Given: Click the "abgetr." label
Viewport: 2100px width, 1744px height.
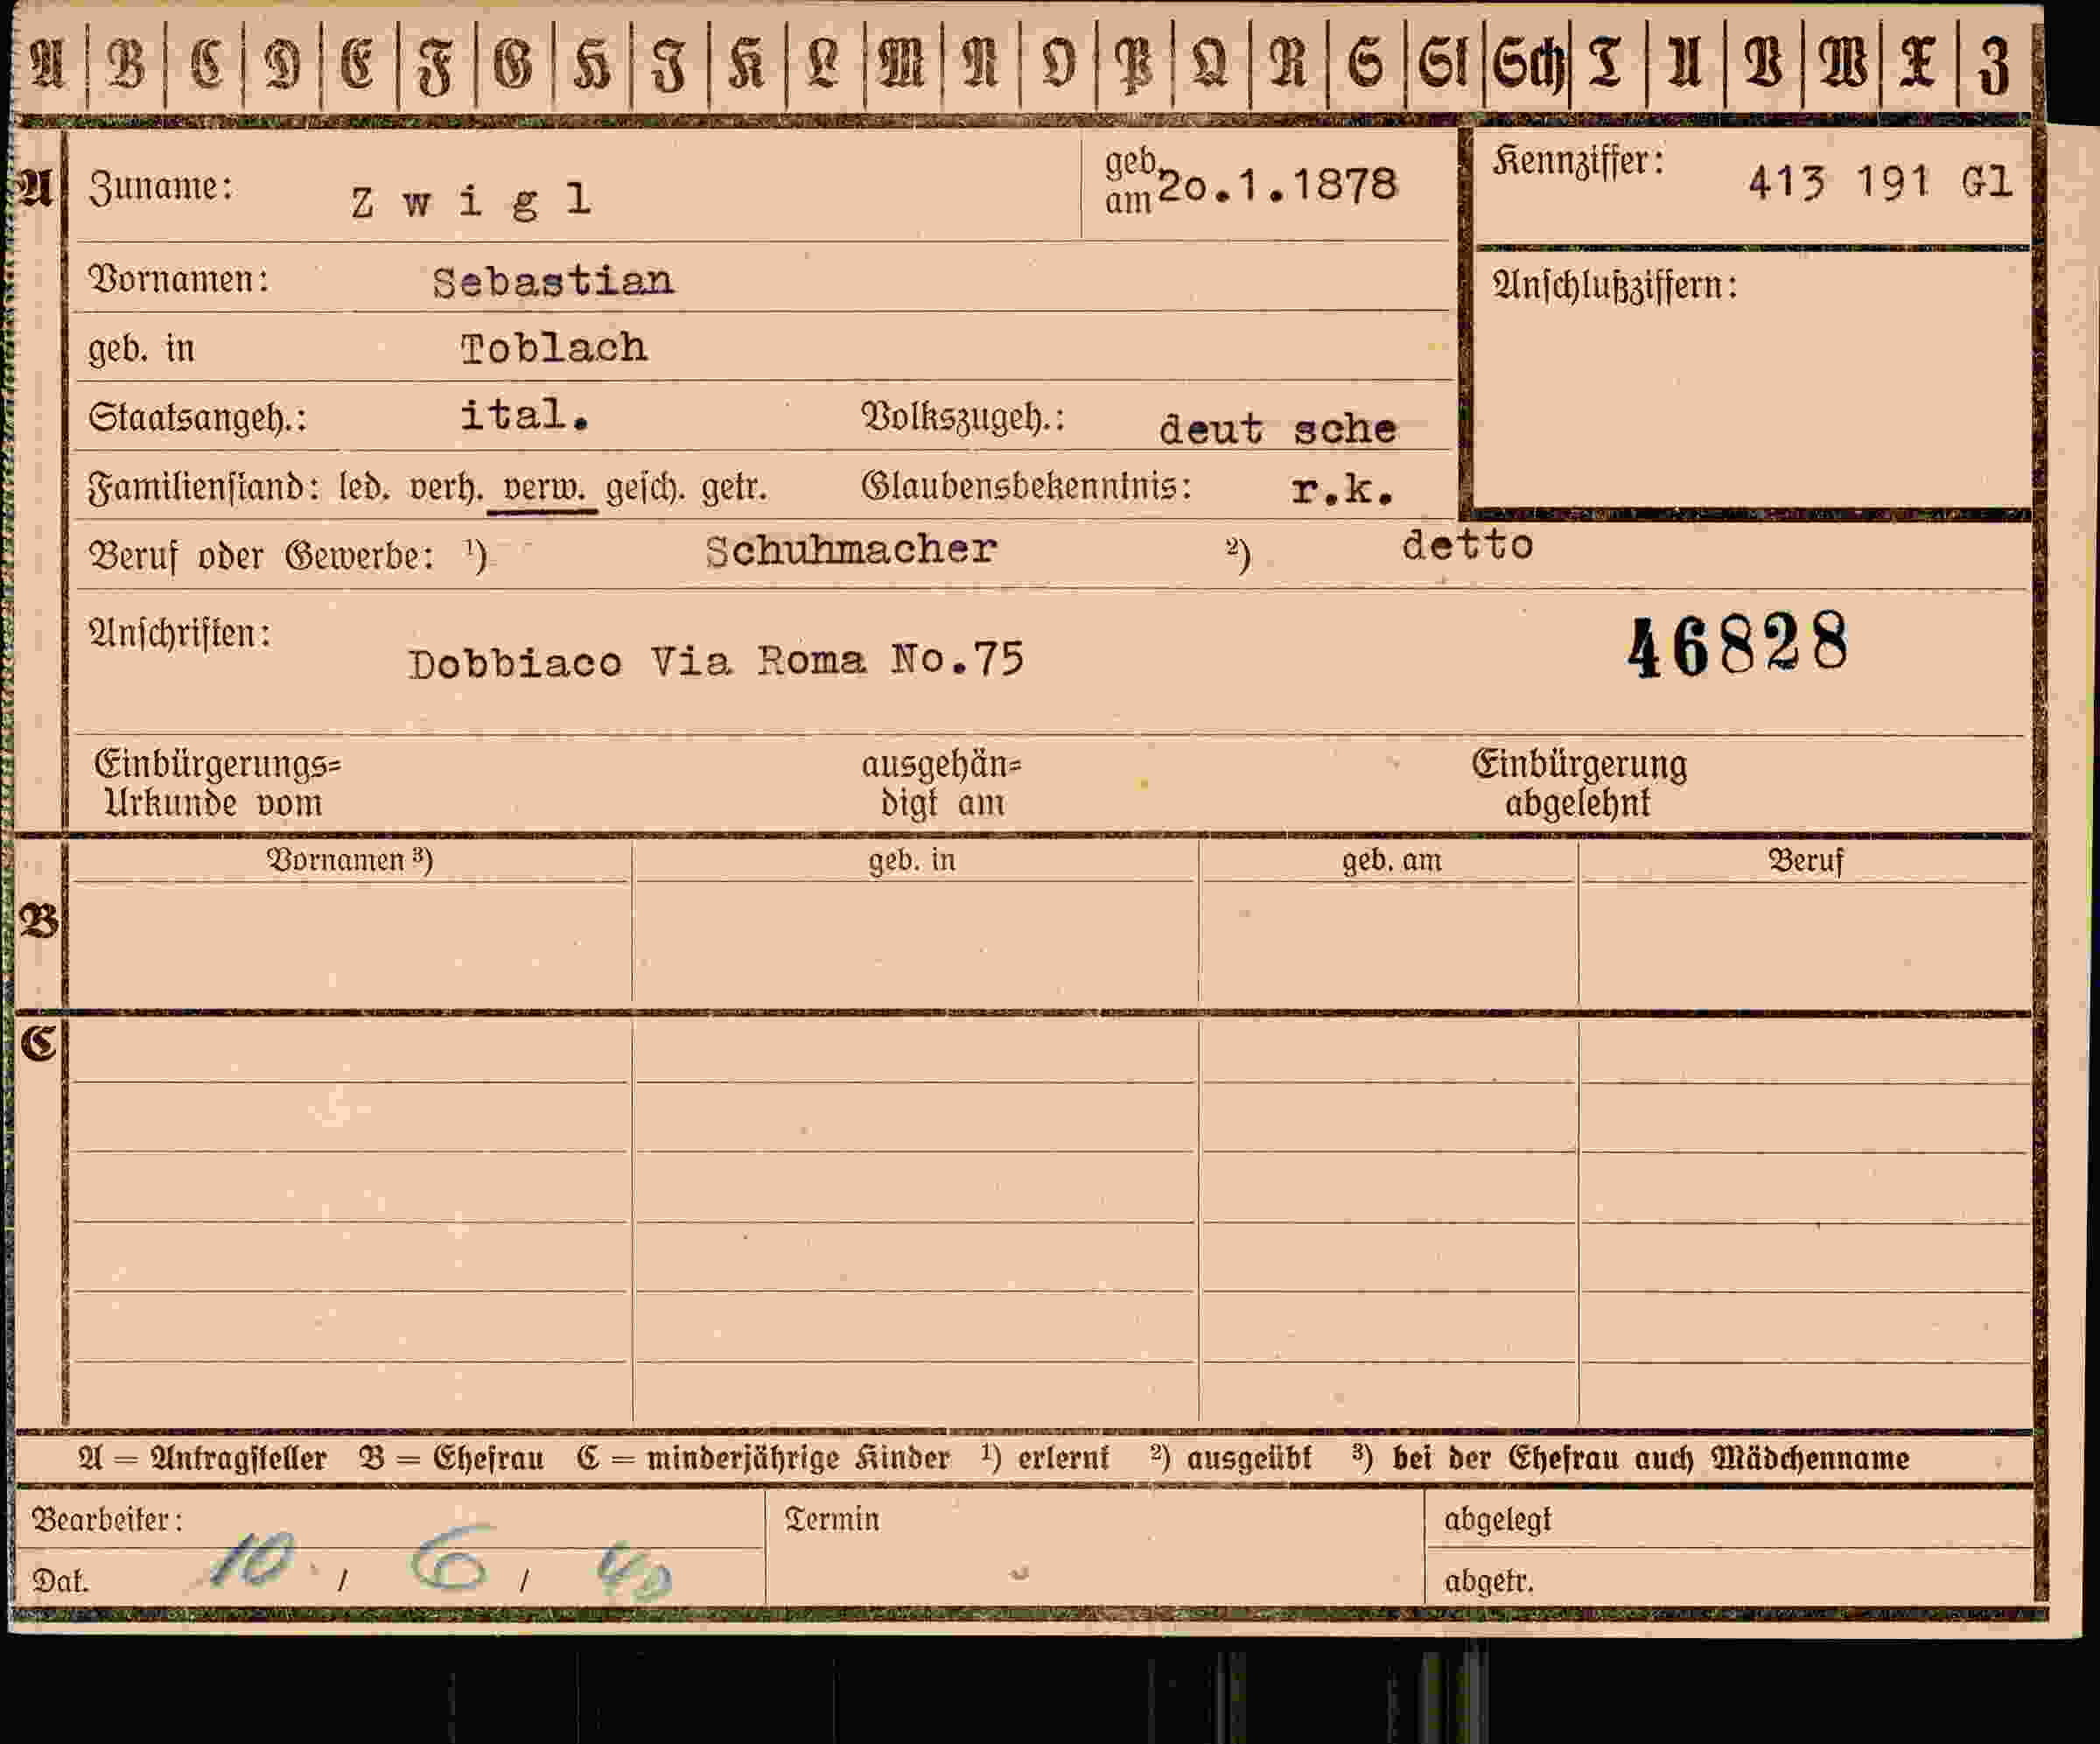Looking at the screenshot, I should 1488,1581.
